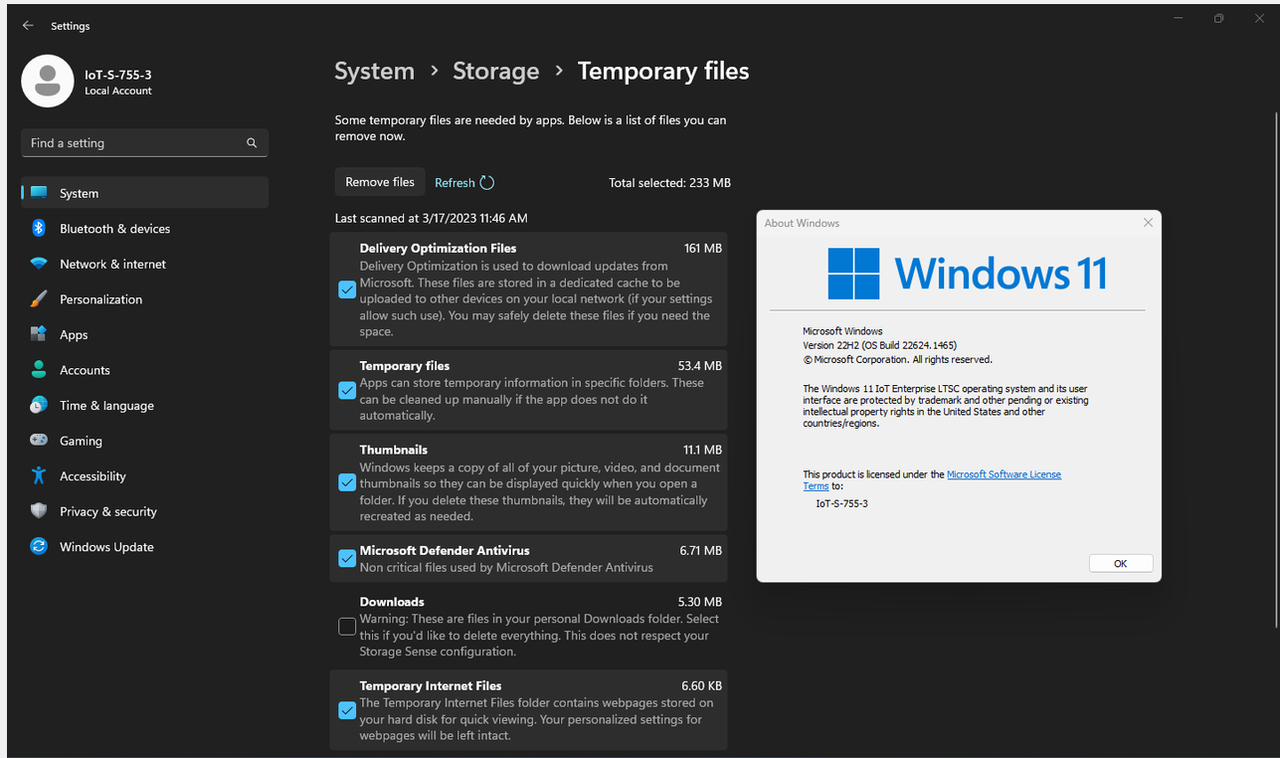Open Network & internet settings

[145, 264]
